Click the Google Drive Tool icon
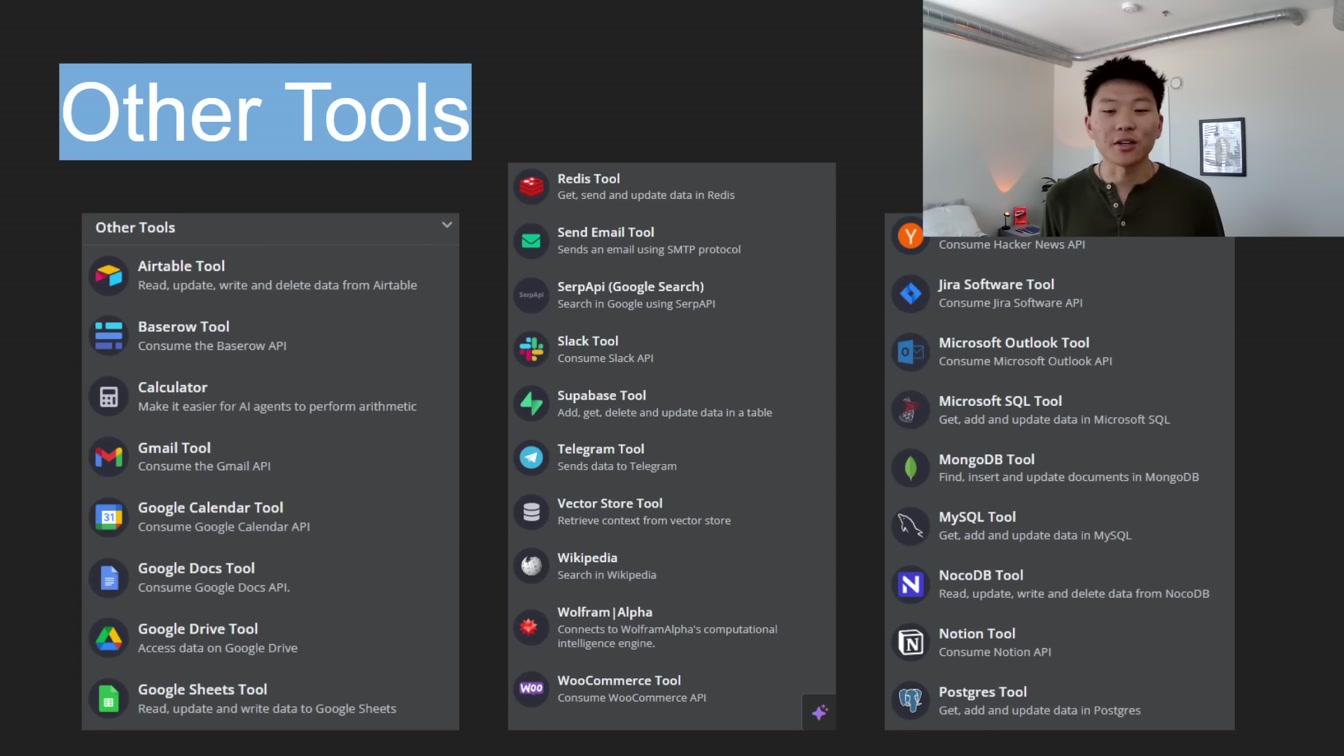Image resolution: width=1344 pixels, height=756 pixels. coord(109,638)
